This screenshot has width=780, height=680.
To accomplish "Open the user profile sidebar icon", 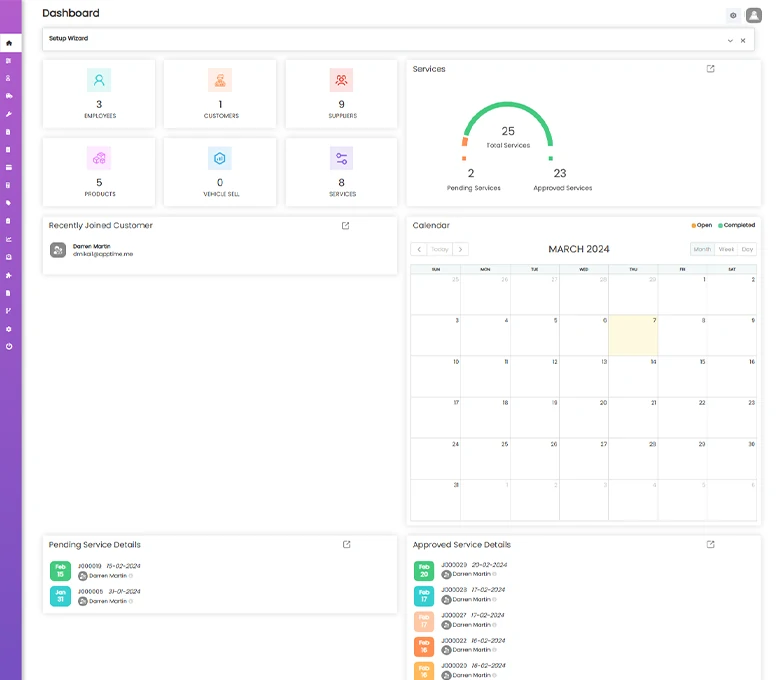I will 8,79.
